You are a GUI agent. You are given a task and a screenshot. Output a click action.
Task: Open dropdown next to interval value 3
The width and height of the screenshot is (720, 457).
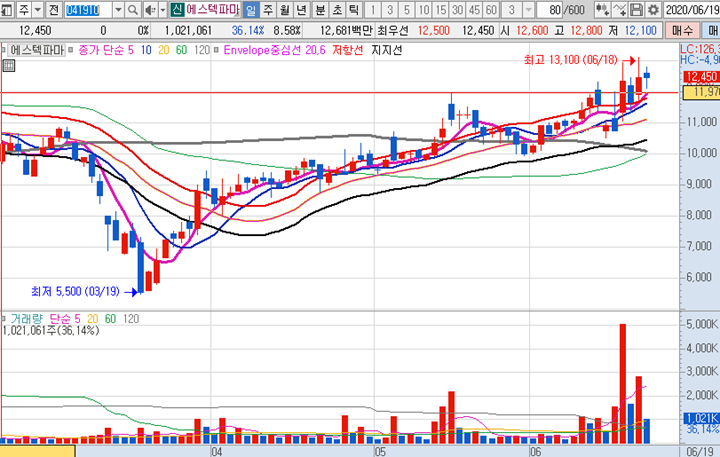[529, 9]
